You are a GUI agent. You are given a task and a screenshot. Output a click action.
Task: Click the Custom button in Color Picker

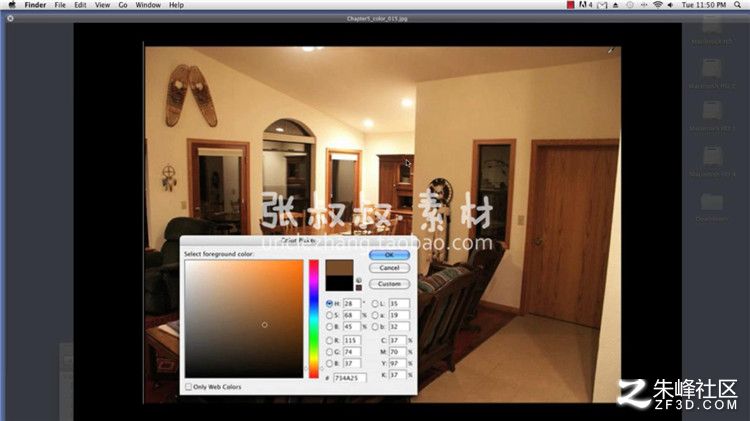click(389, 284)
